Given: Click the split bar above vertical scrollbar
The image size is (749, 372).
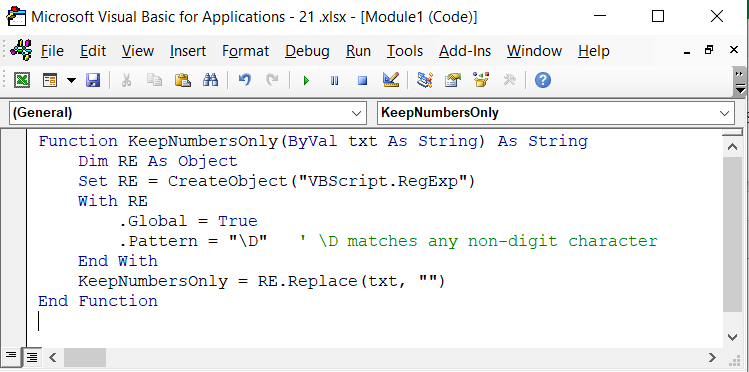Looking at the screenshot, I should click(x=732, y=133).
